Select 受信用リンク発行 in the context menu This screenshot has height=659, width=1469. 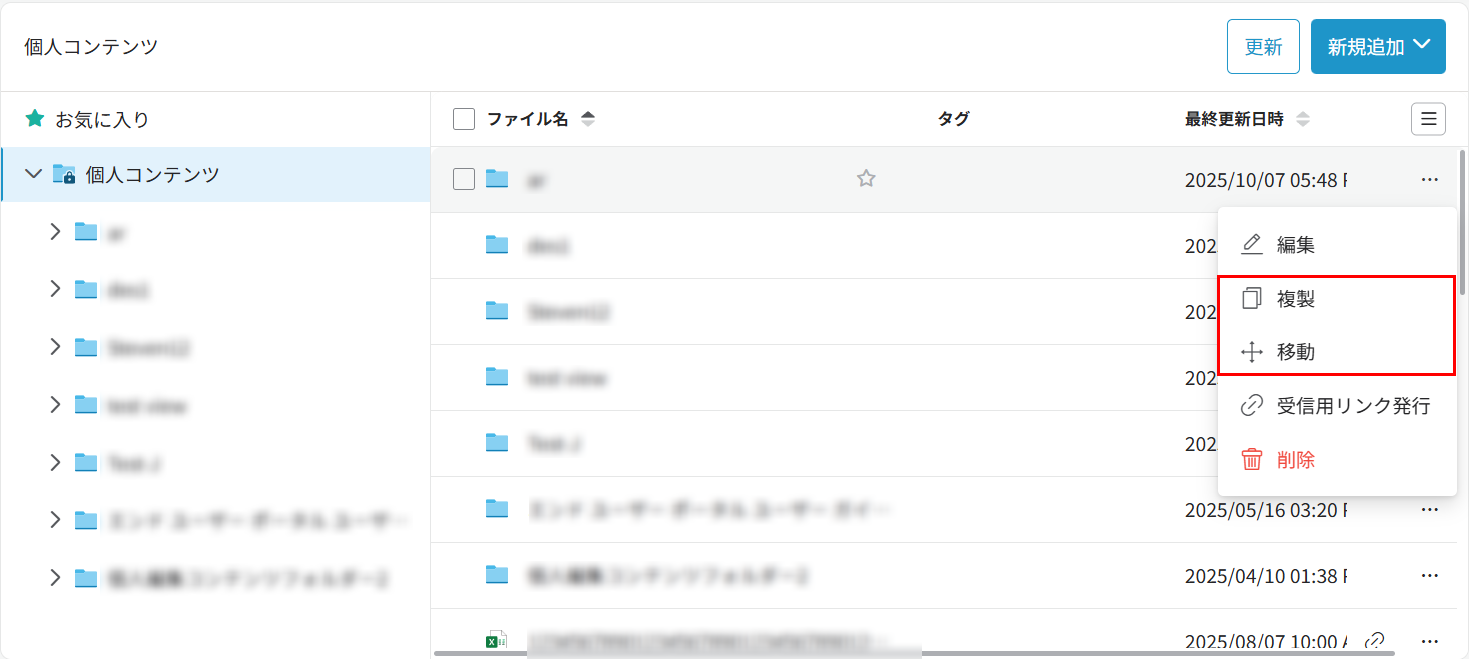1337,406
